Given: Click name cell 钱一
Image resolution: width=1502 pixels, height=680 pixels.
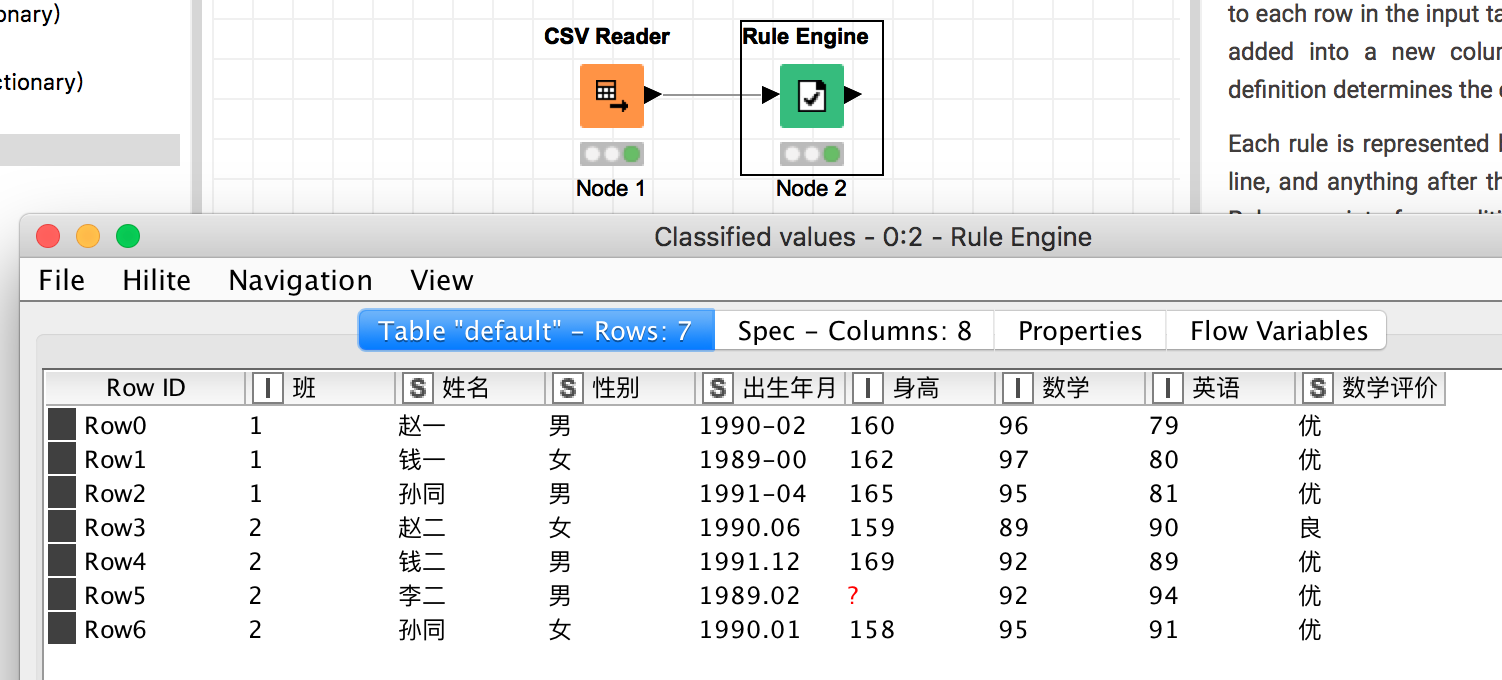Looking at the screenshot, I should (422, 460).
